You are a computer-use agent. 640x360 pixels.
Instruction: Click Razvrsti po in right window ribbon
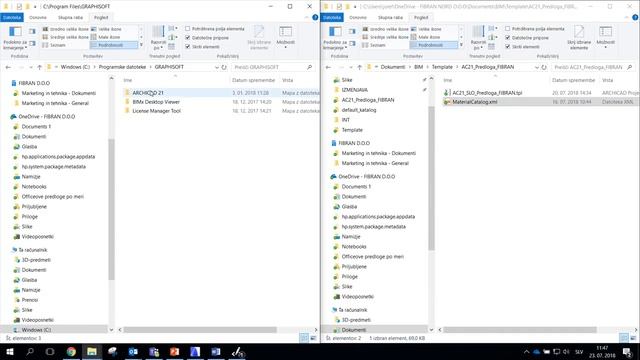(x=478, y=38)
